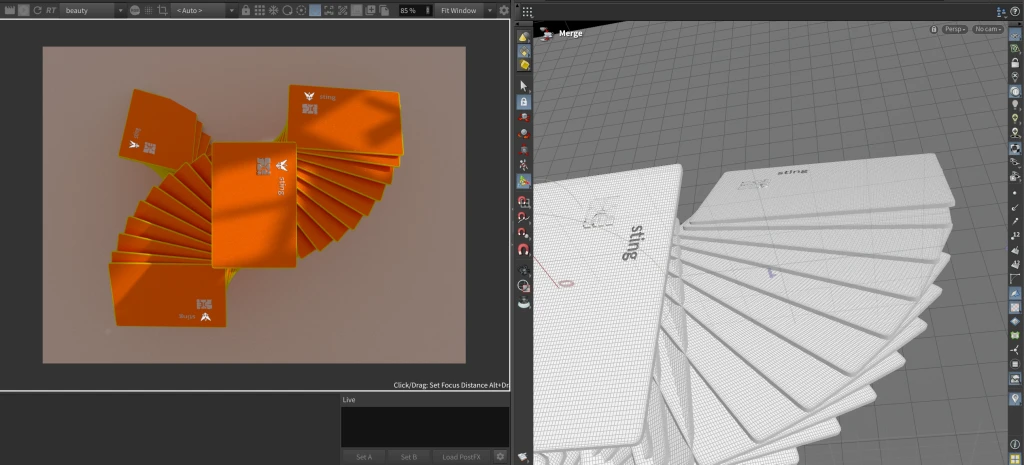Click the Load PostFX button
Image resolution: width=1024 pixels, height=465 pixels.
(x=461, y=457)
